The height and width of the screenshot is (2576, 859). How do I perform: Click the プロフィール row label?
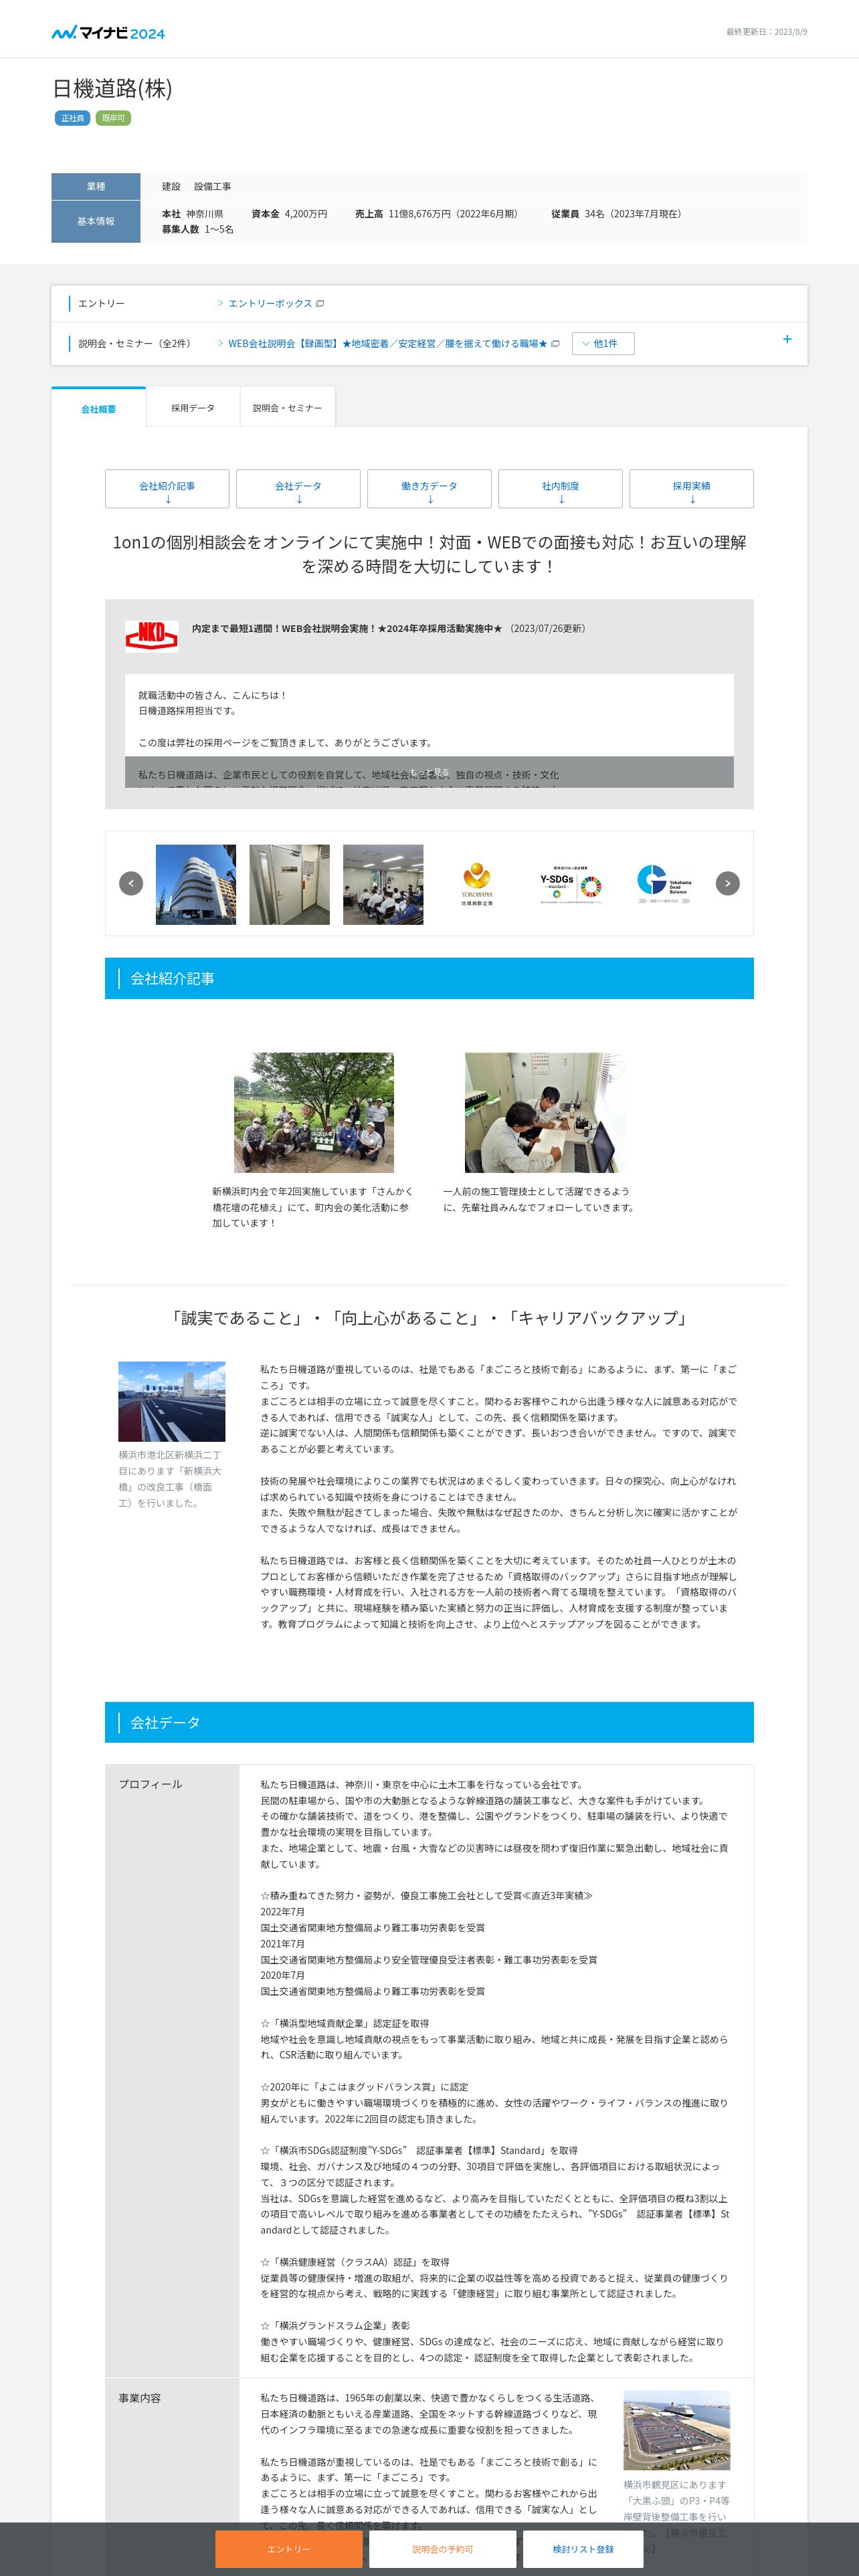150,1784
